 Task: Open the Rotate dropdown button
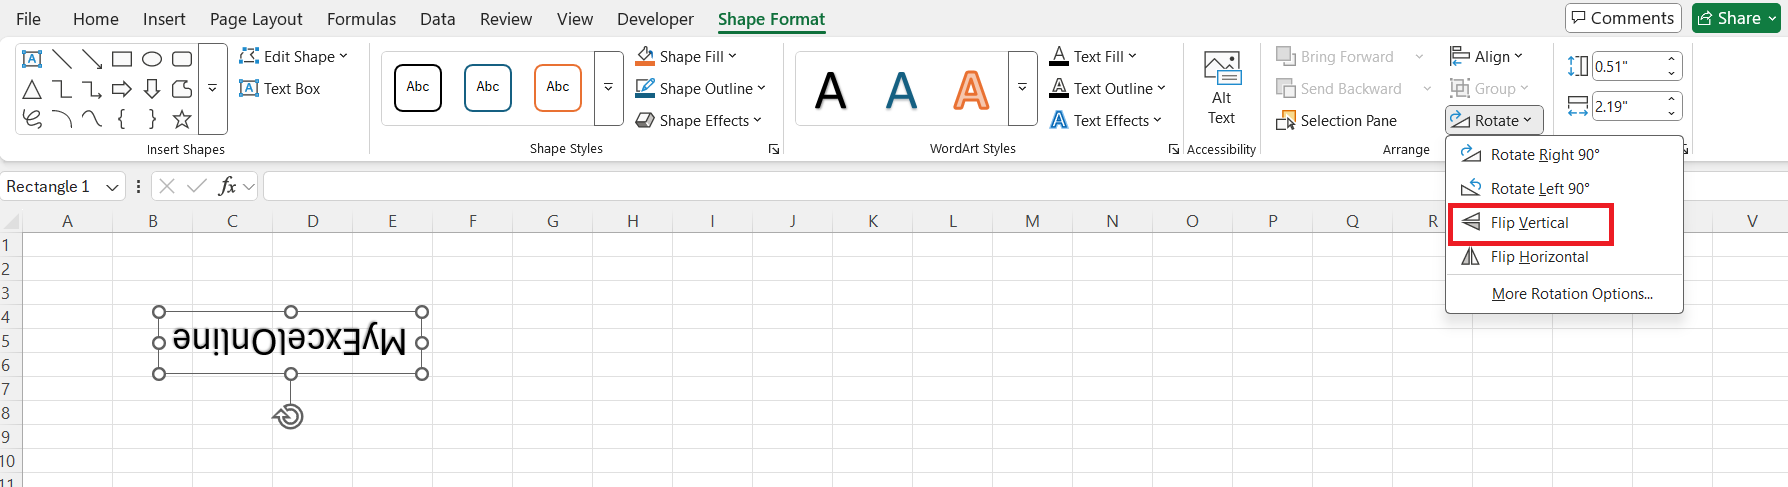1494,120
